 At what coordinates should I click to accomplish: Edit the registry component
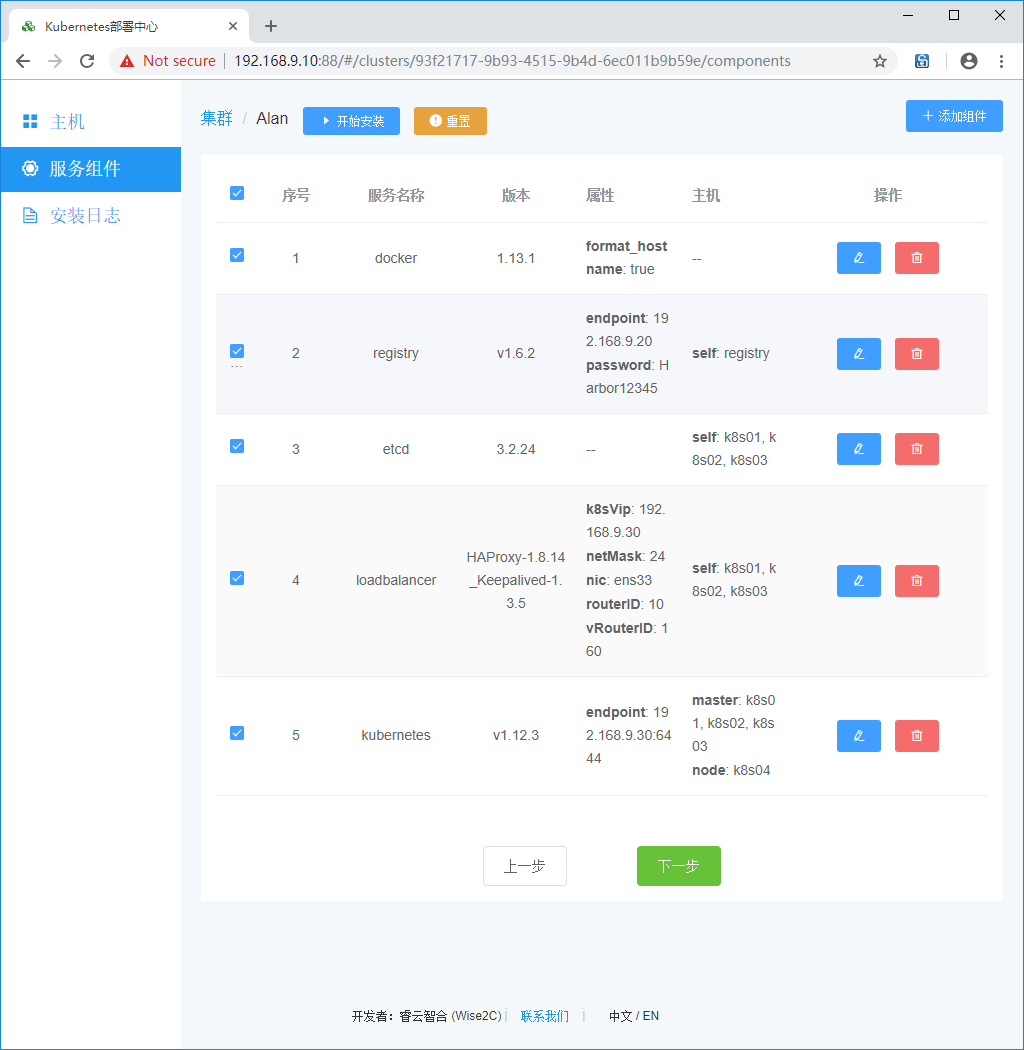[x=859, y=354]
